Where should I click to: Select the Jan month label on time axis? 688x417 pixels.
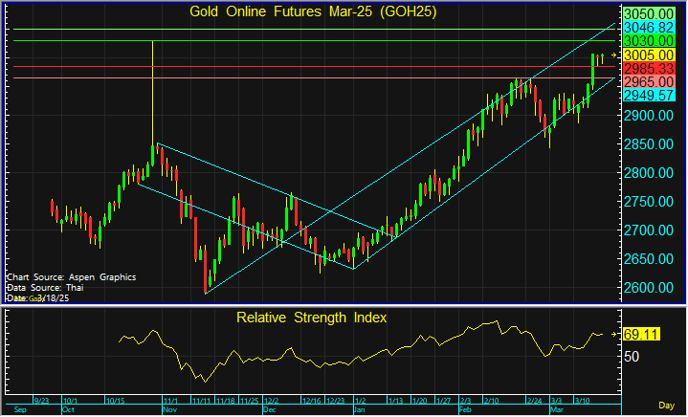coord(359,409)
